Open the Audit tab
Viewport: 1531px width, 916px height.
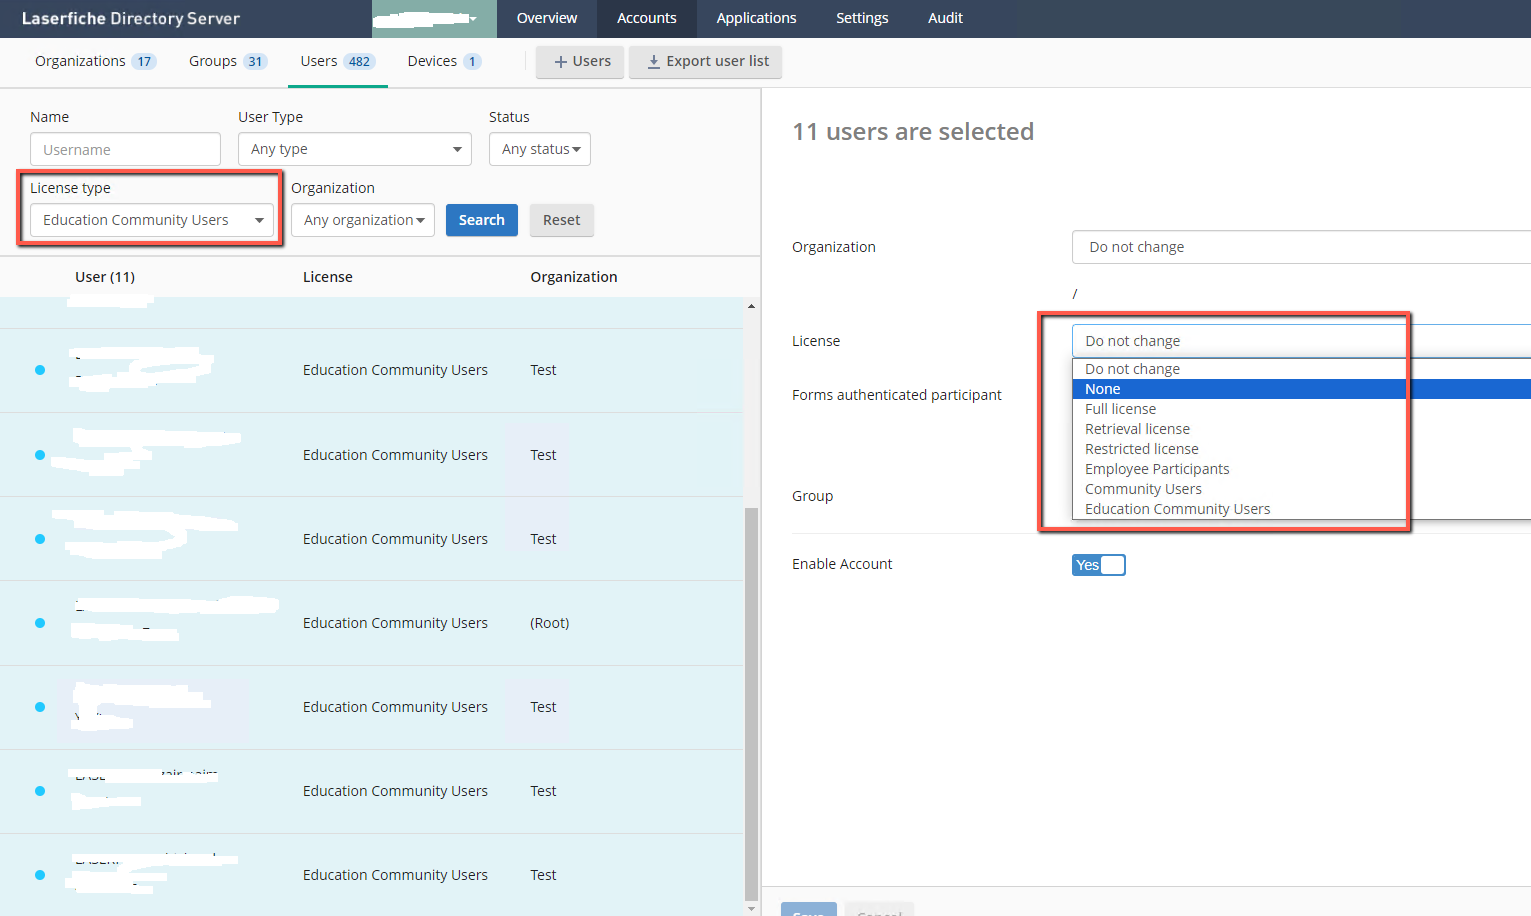(x=945, y=18)
